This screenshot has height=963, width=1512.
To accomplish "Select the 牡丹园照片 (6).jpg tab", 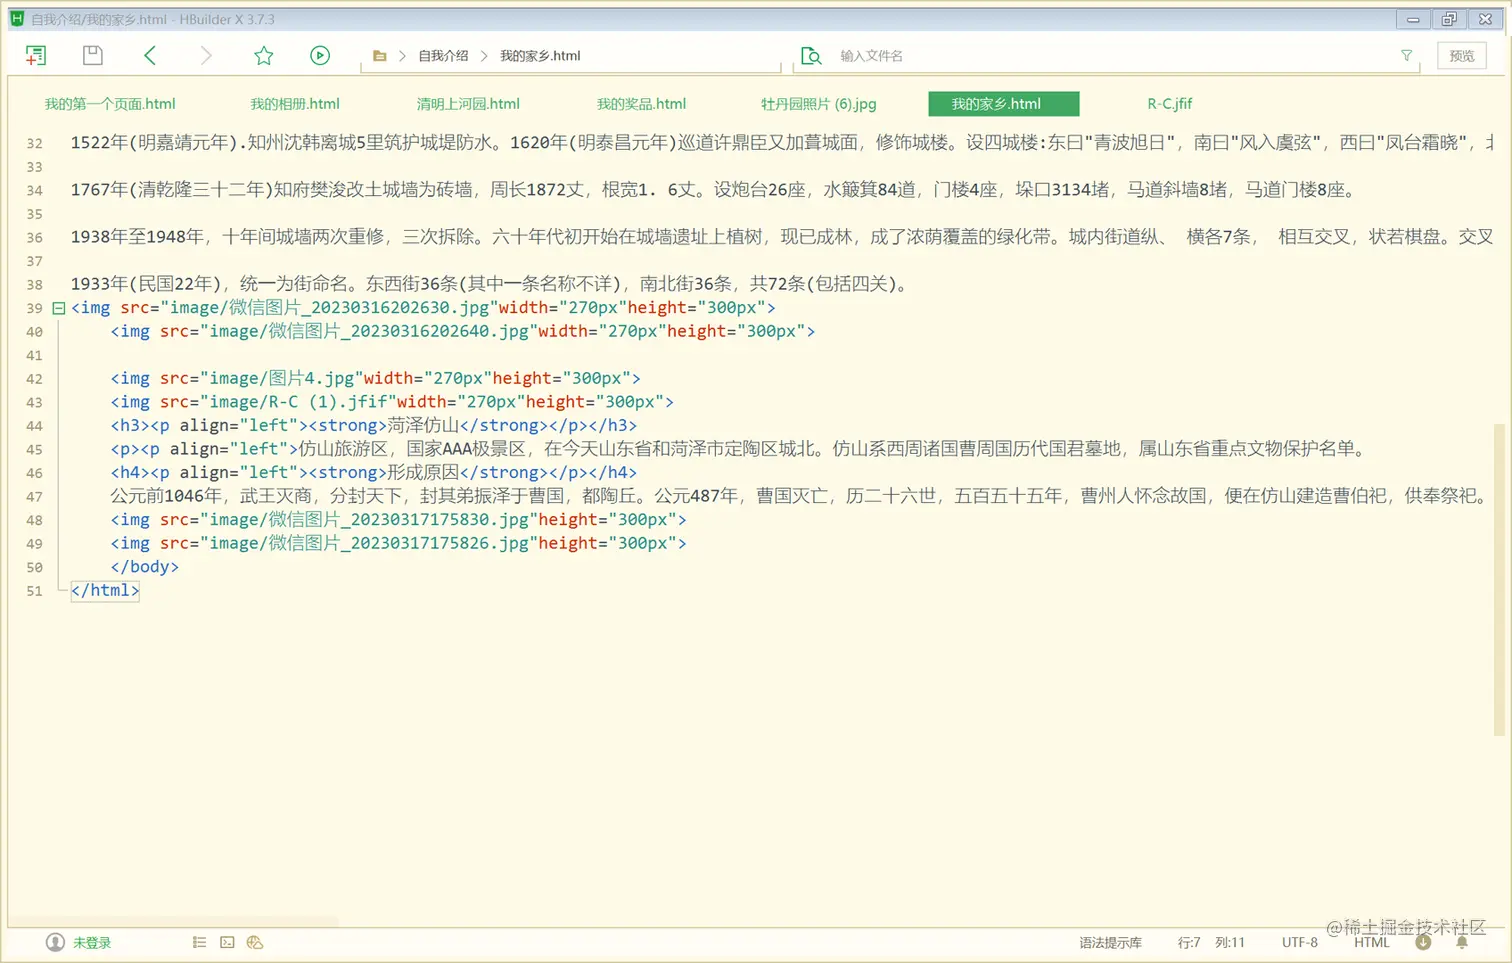I will click(x=818, y=104).
